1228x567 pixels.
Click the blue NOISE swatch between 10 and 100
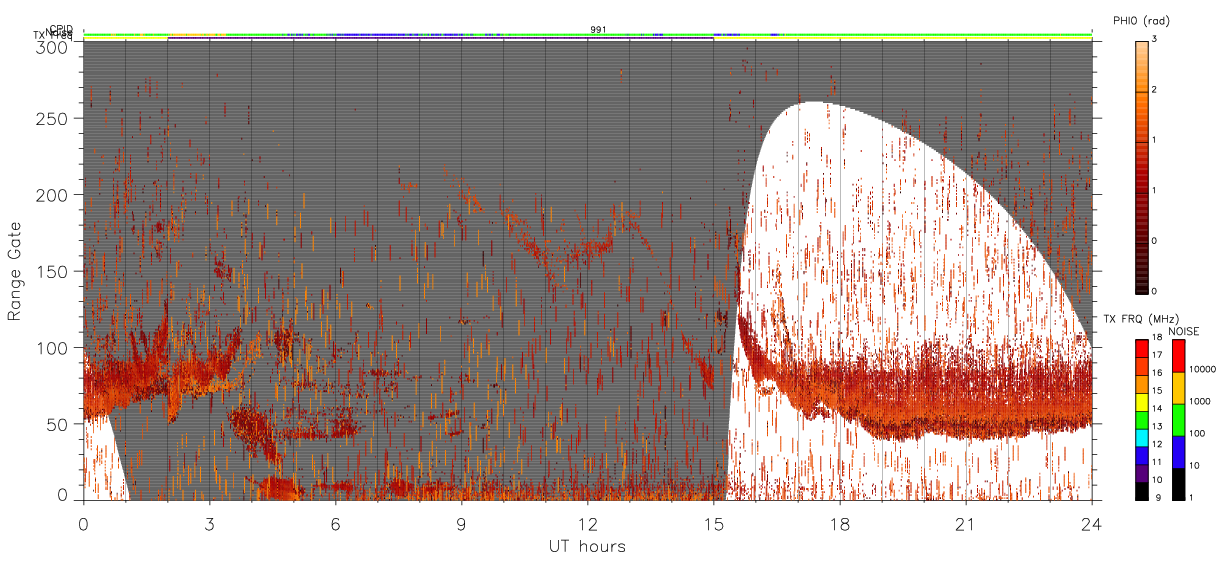tap(1179, 452)
